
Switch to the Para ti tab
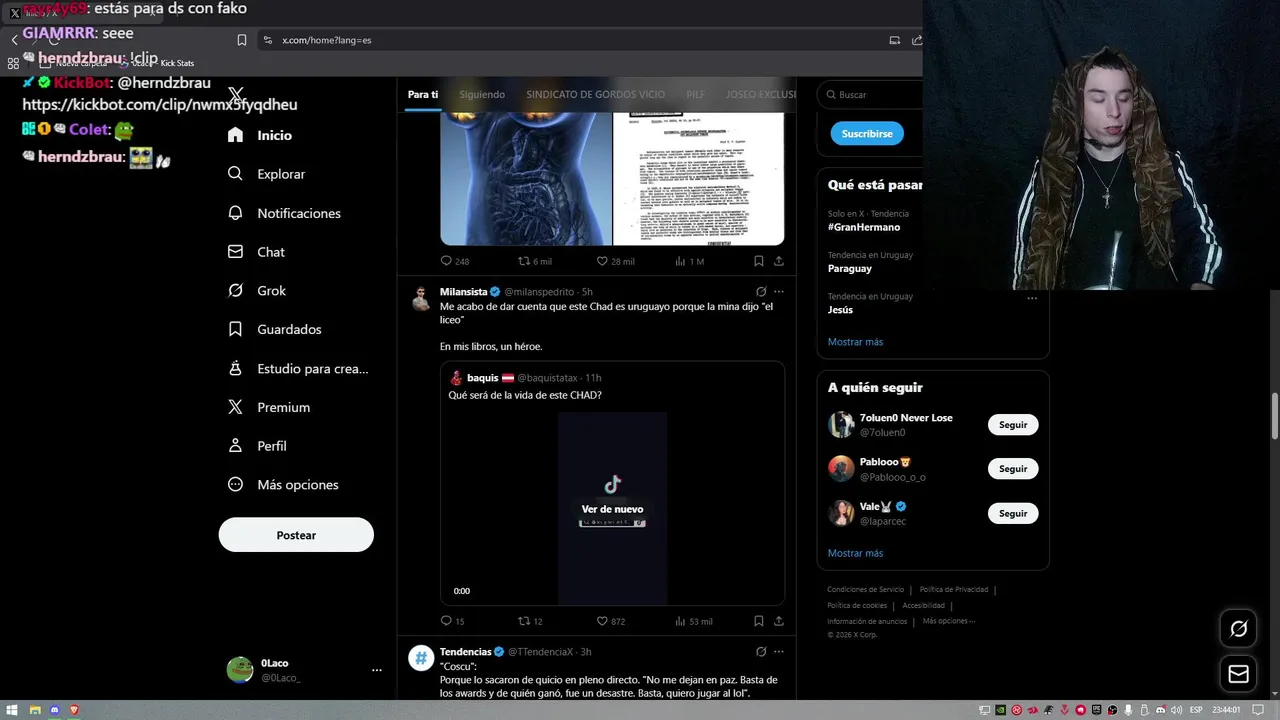click(423, 94)
